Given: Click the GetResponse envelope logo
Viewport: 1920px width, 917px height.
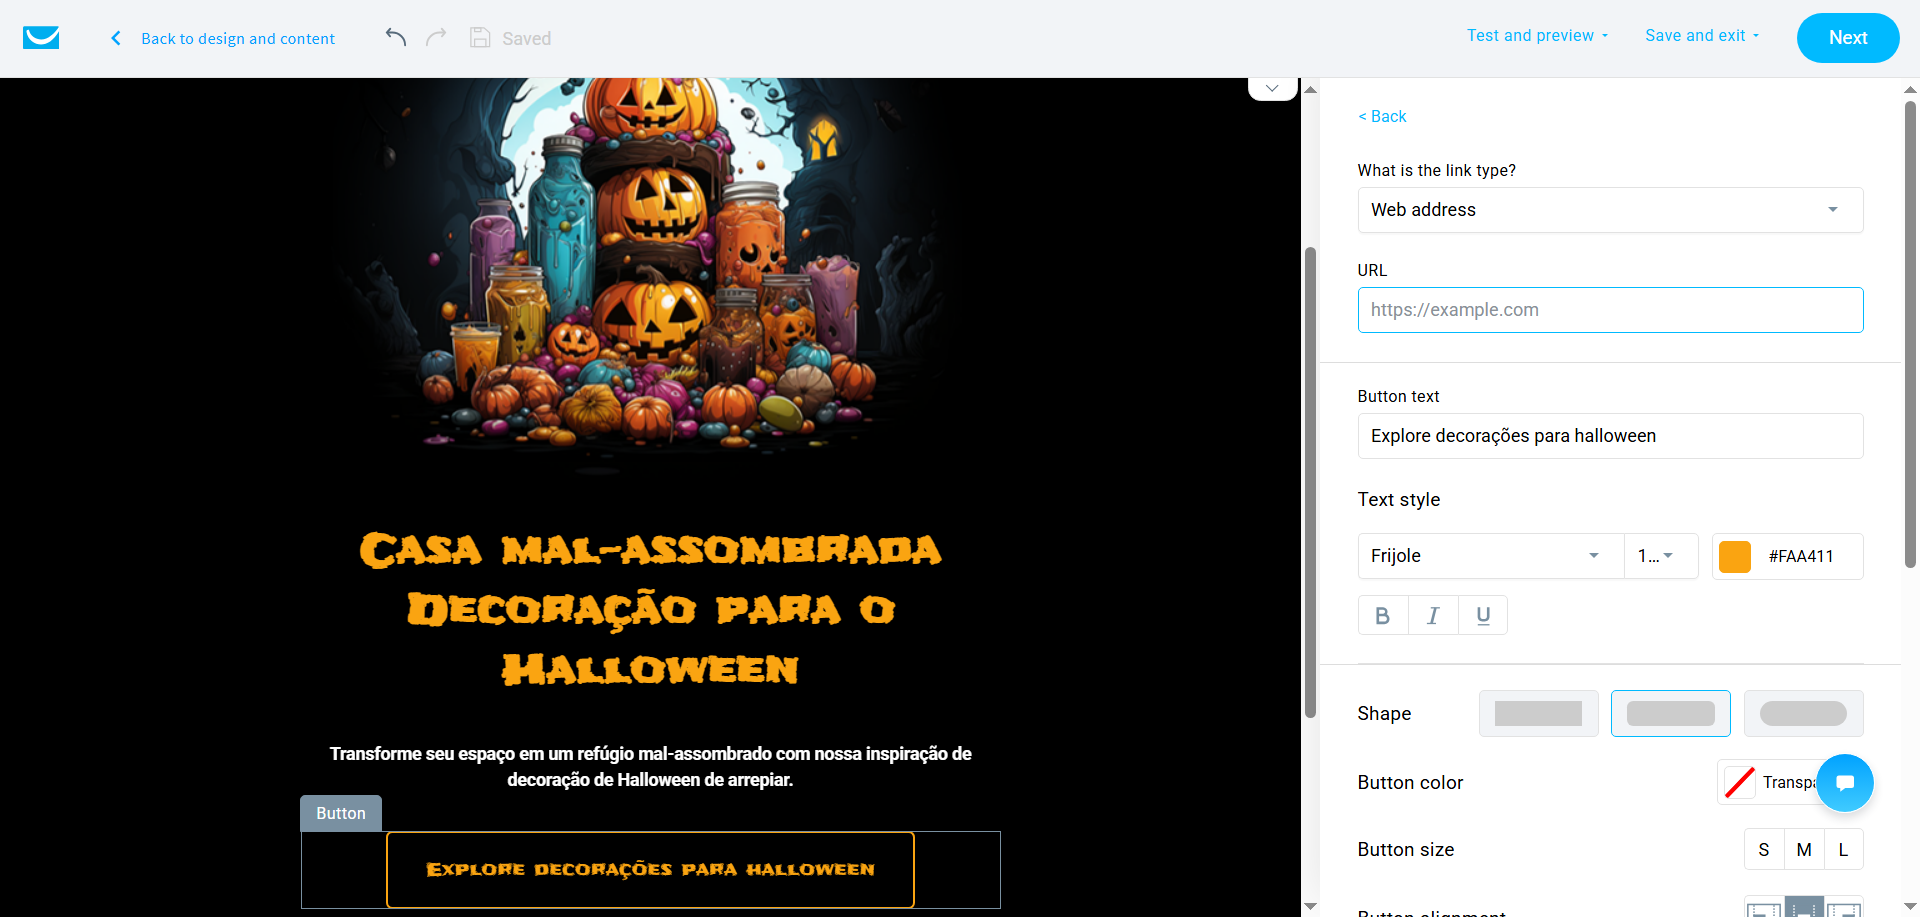Looking at the screenshot, I should (41, 38).
